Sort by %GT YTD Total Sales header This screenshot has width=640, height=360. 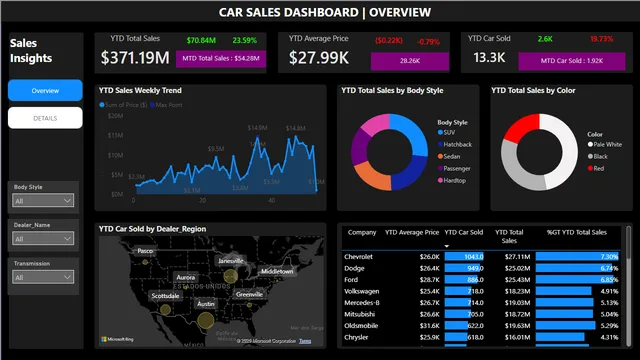[577, 232]
